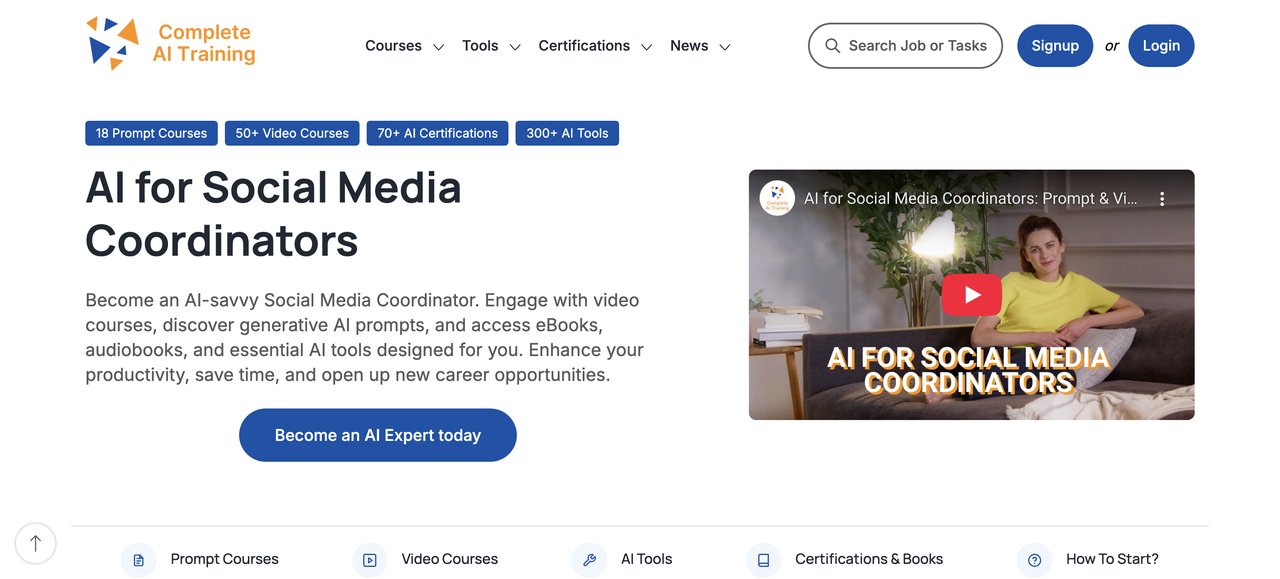Click the How To Start question icon
1280x579 pixels.
pos(1035,560)
